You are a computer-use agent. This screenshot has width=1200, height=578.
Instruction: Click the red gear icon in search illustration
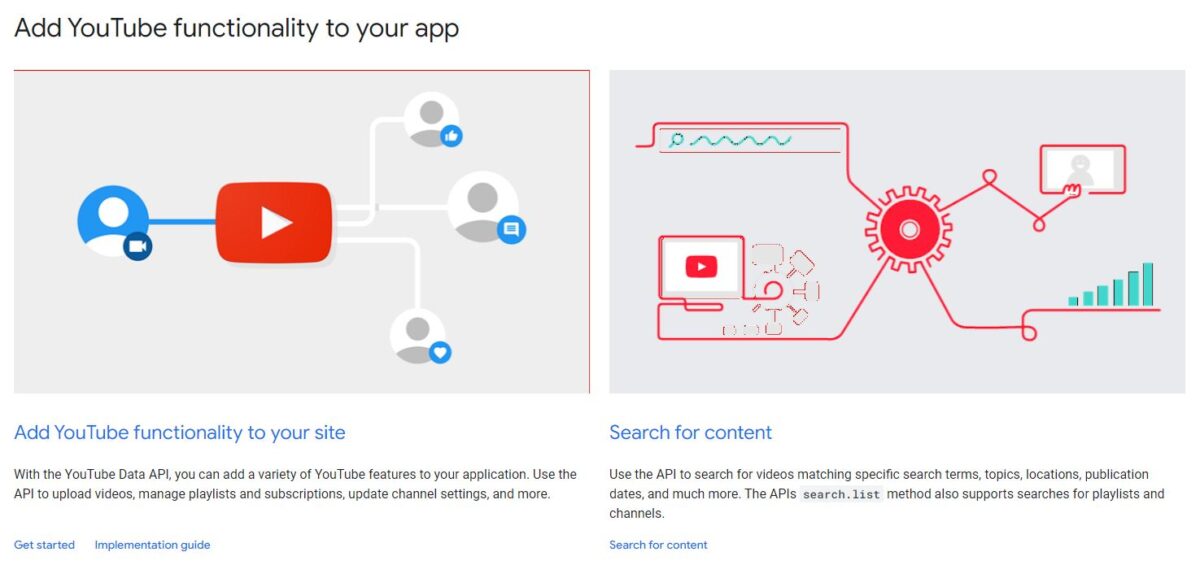(908, 229)
